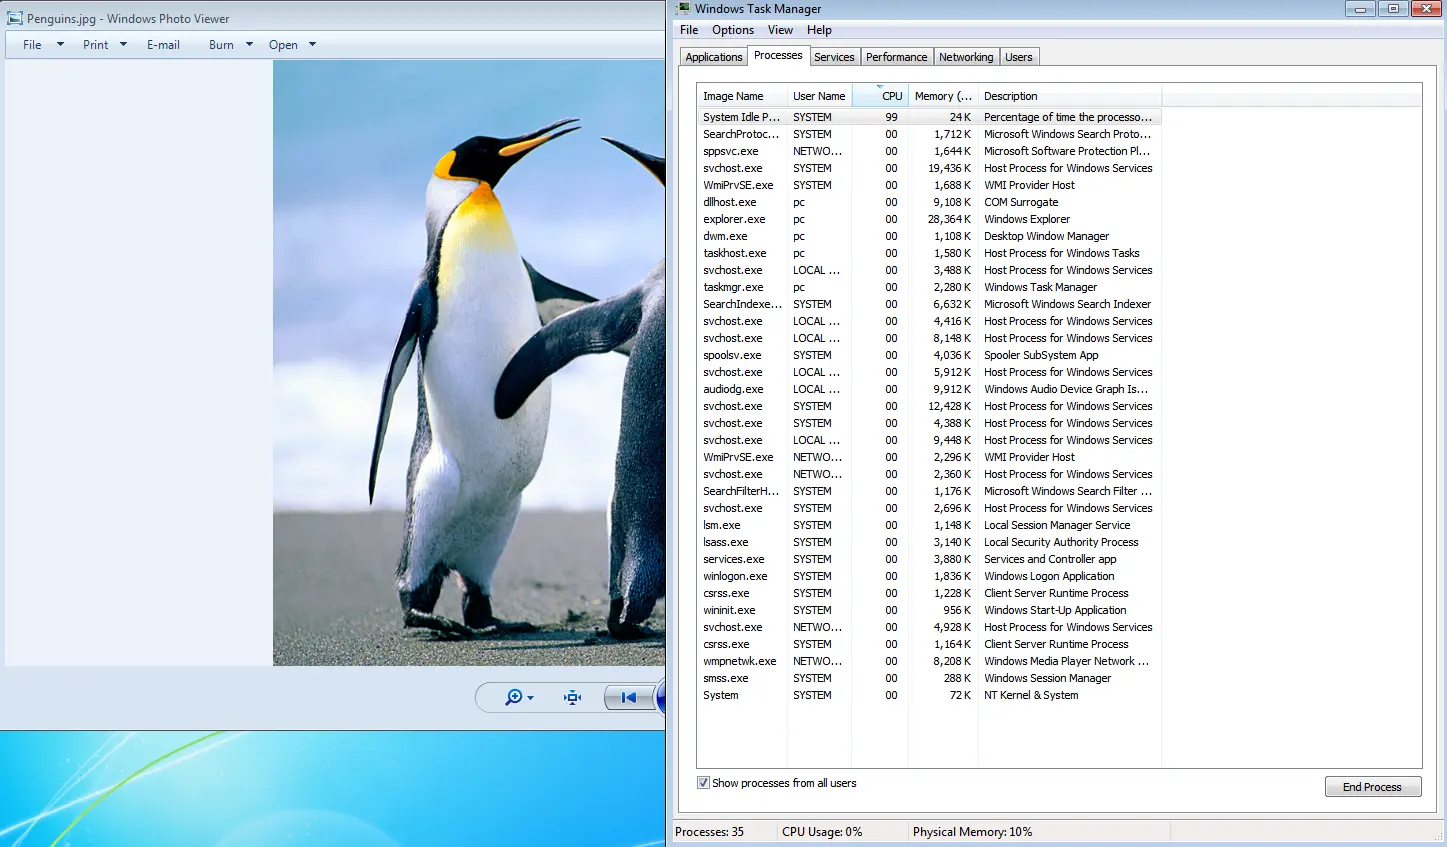Sort by the Description column header
The width and height of the screenshot is (1447, 847).
(x=1069, y=96)
